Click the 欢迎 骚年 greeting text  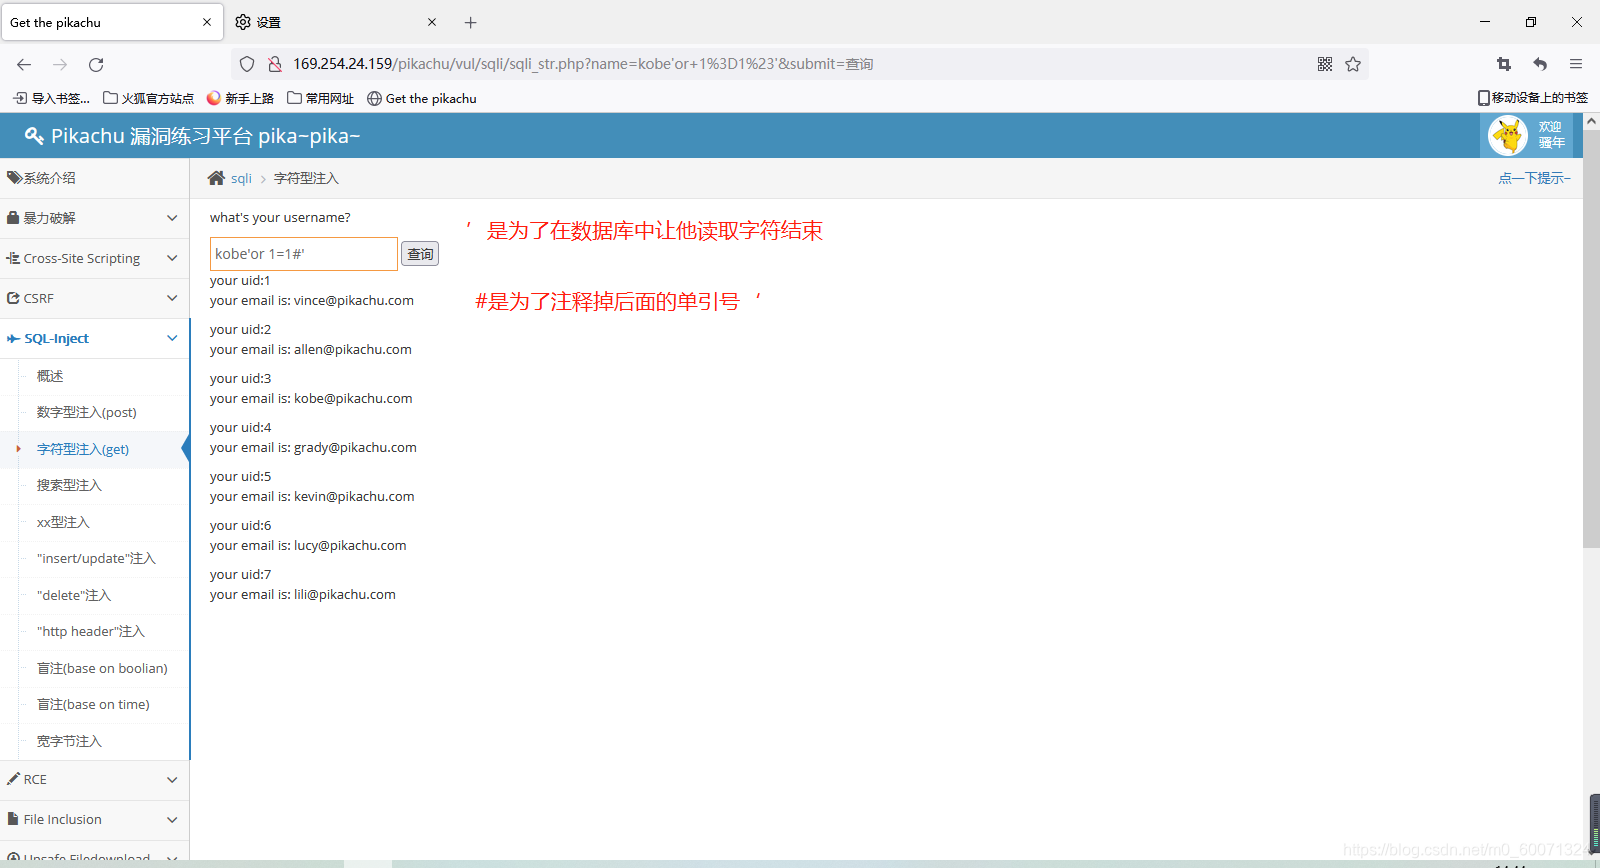pyautogui.click(x=1551, y=135)
